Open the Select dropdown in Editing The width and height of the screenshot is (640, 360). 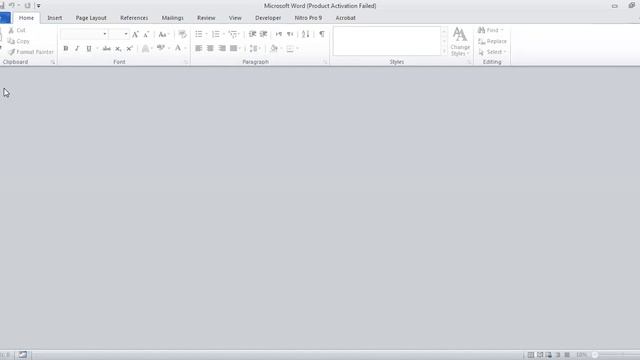click(492, 52)
